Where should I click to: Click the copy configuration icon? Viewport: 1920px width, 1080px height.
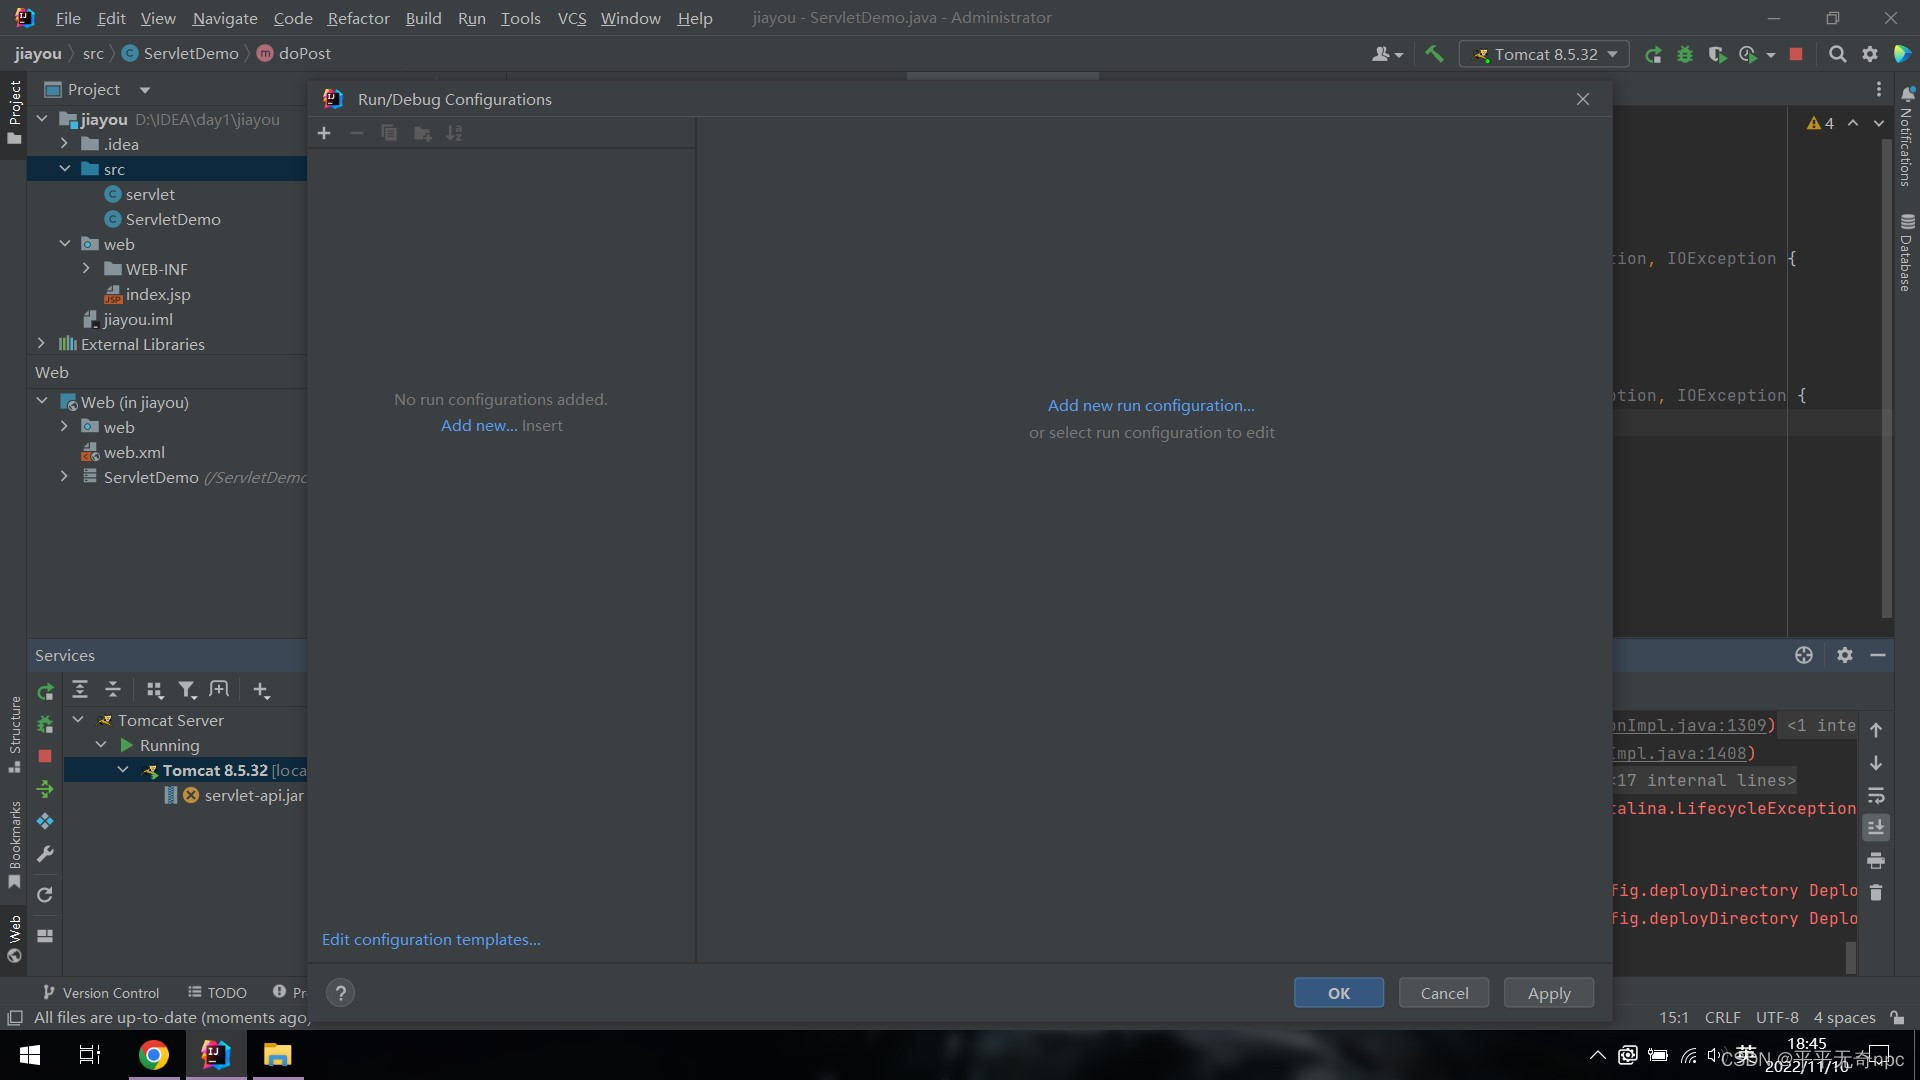(388, 132)
